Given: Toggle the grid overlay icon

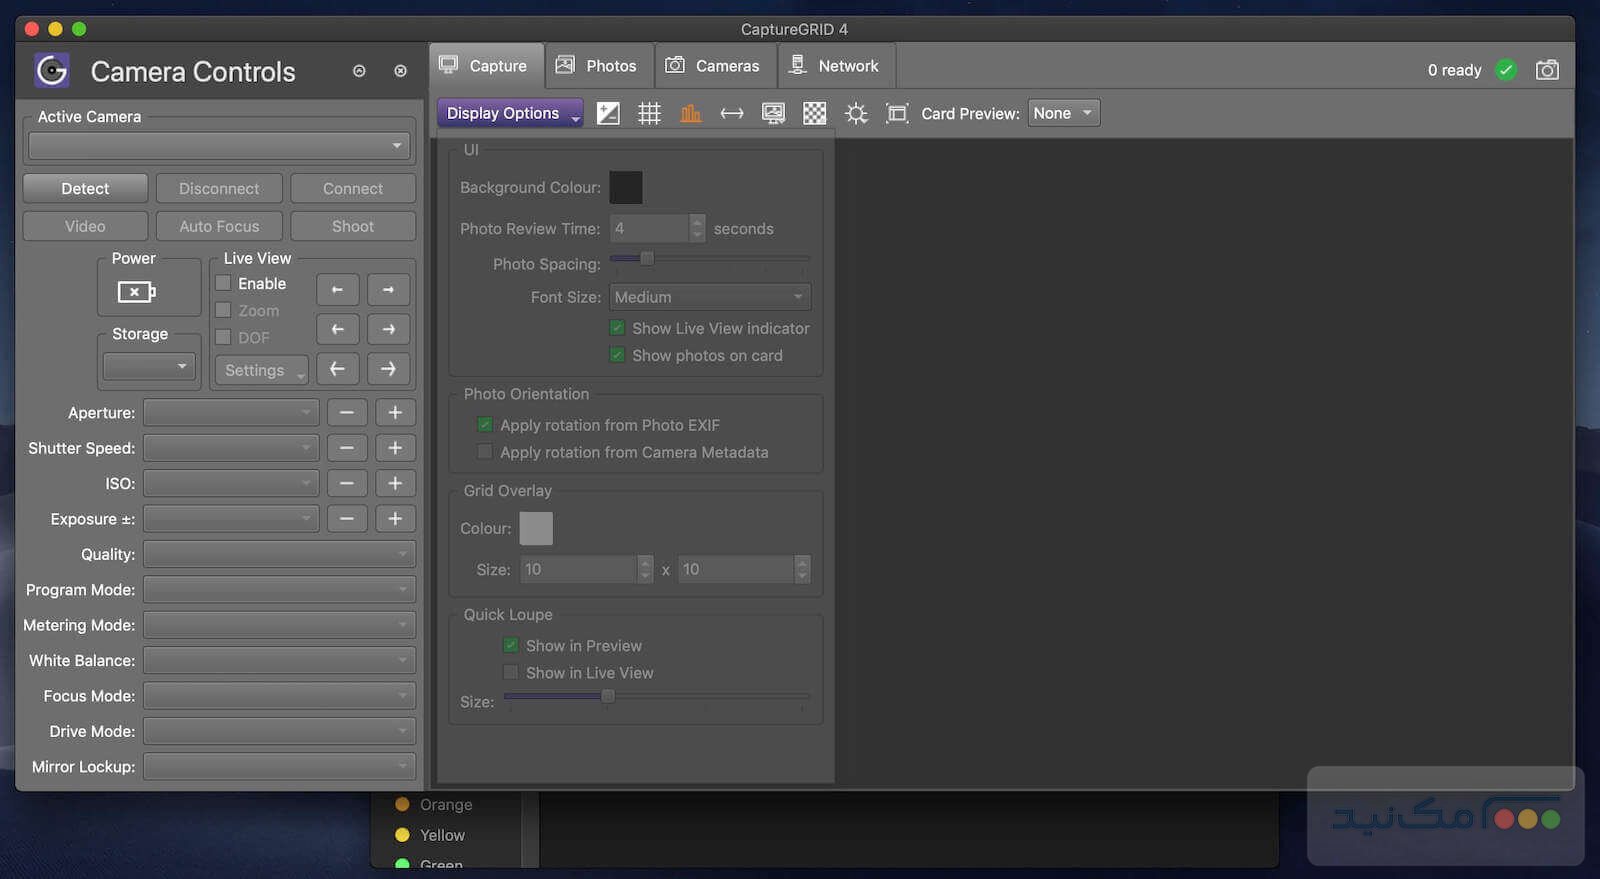Looking at the screenshot, I should pos(649,114).
